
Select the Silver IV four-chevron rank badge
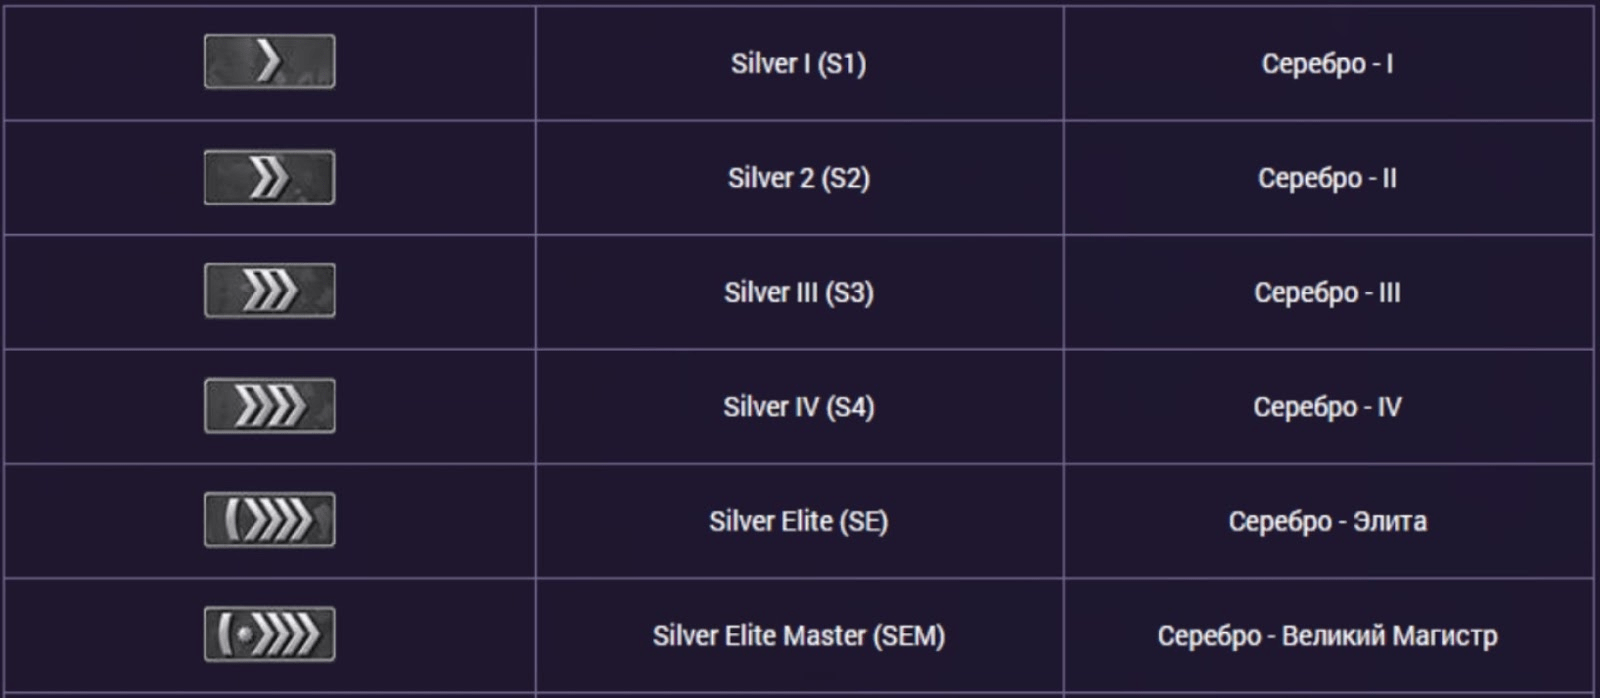[270, 406]
